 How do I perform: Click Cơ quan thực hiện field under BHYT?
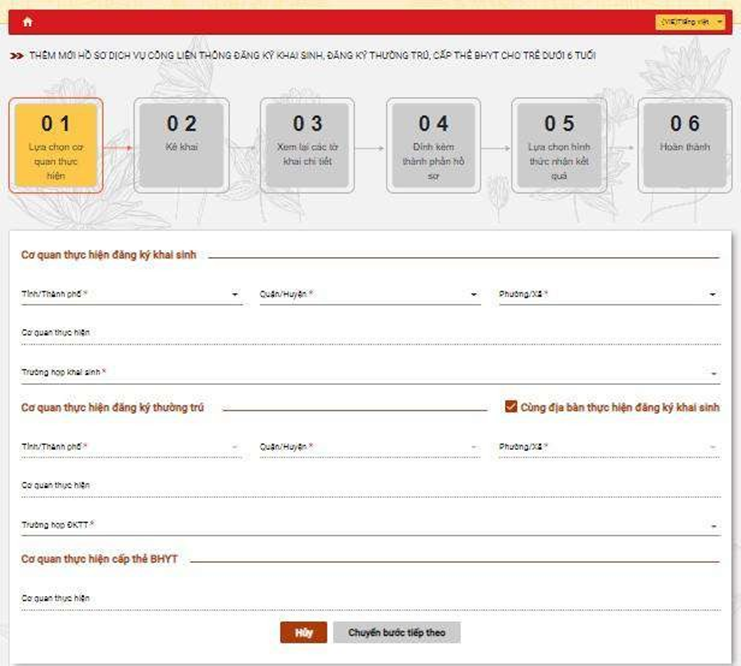tap(370, 600)
